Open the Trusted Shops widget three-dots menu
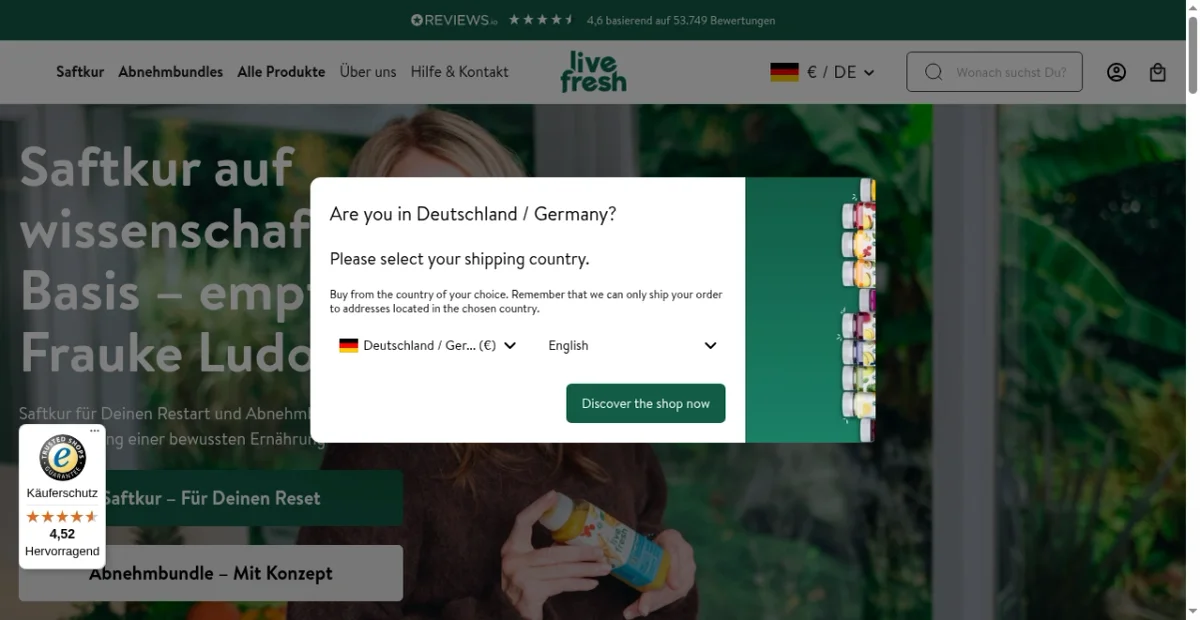The image size is (1200, 620). [x=95, y=431]
